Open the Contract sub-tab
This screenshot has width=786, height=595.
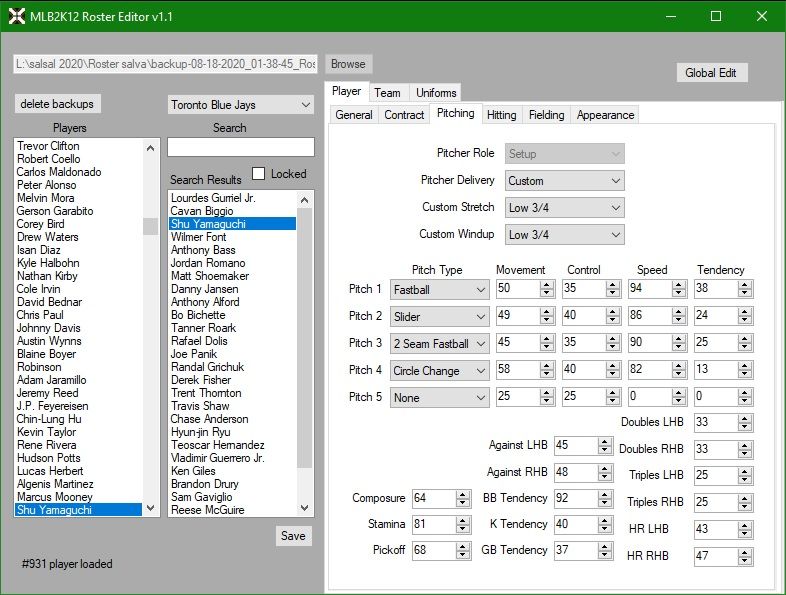click(x=404, y=115)
